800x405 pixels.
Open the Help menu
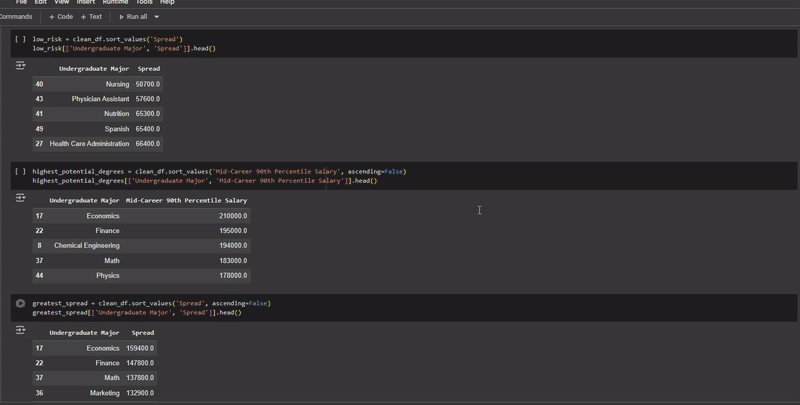167,2
